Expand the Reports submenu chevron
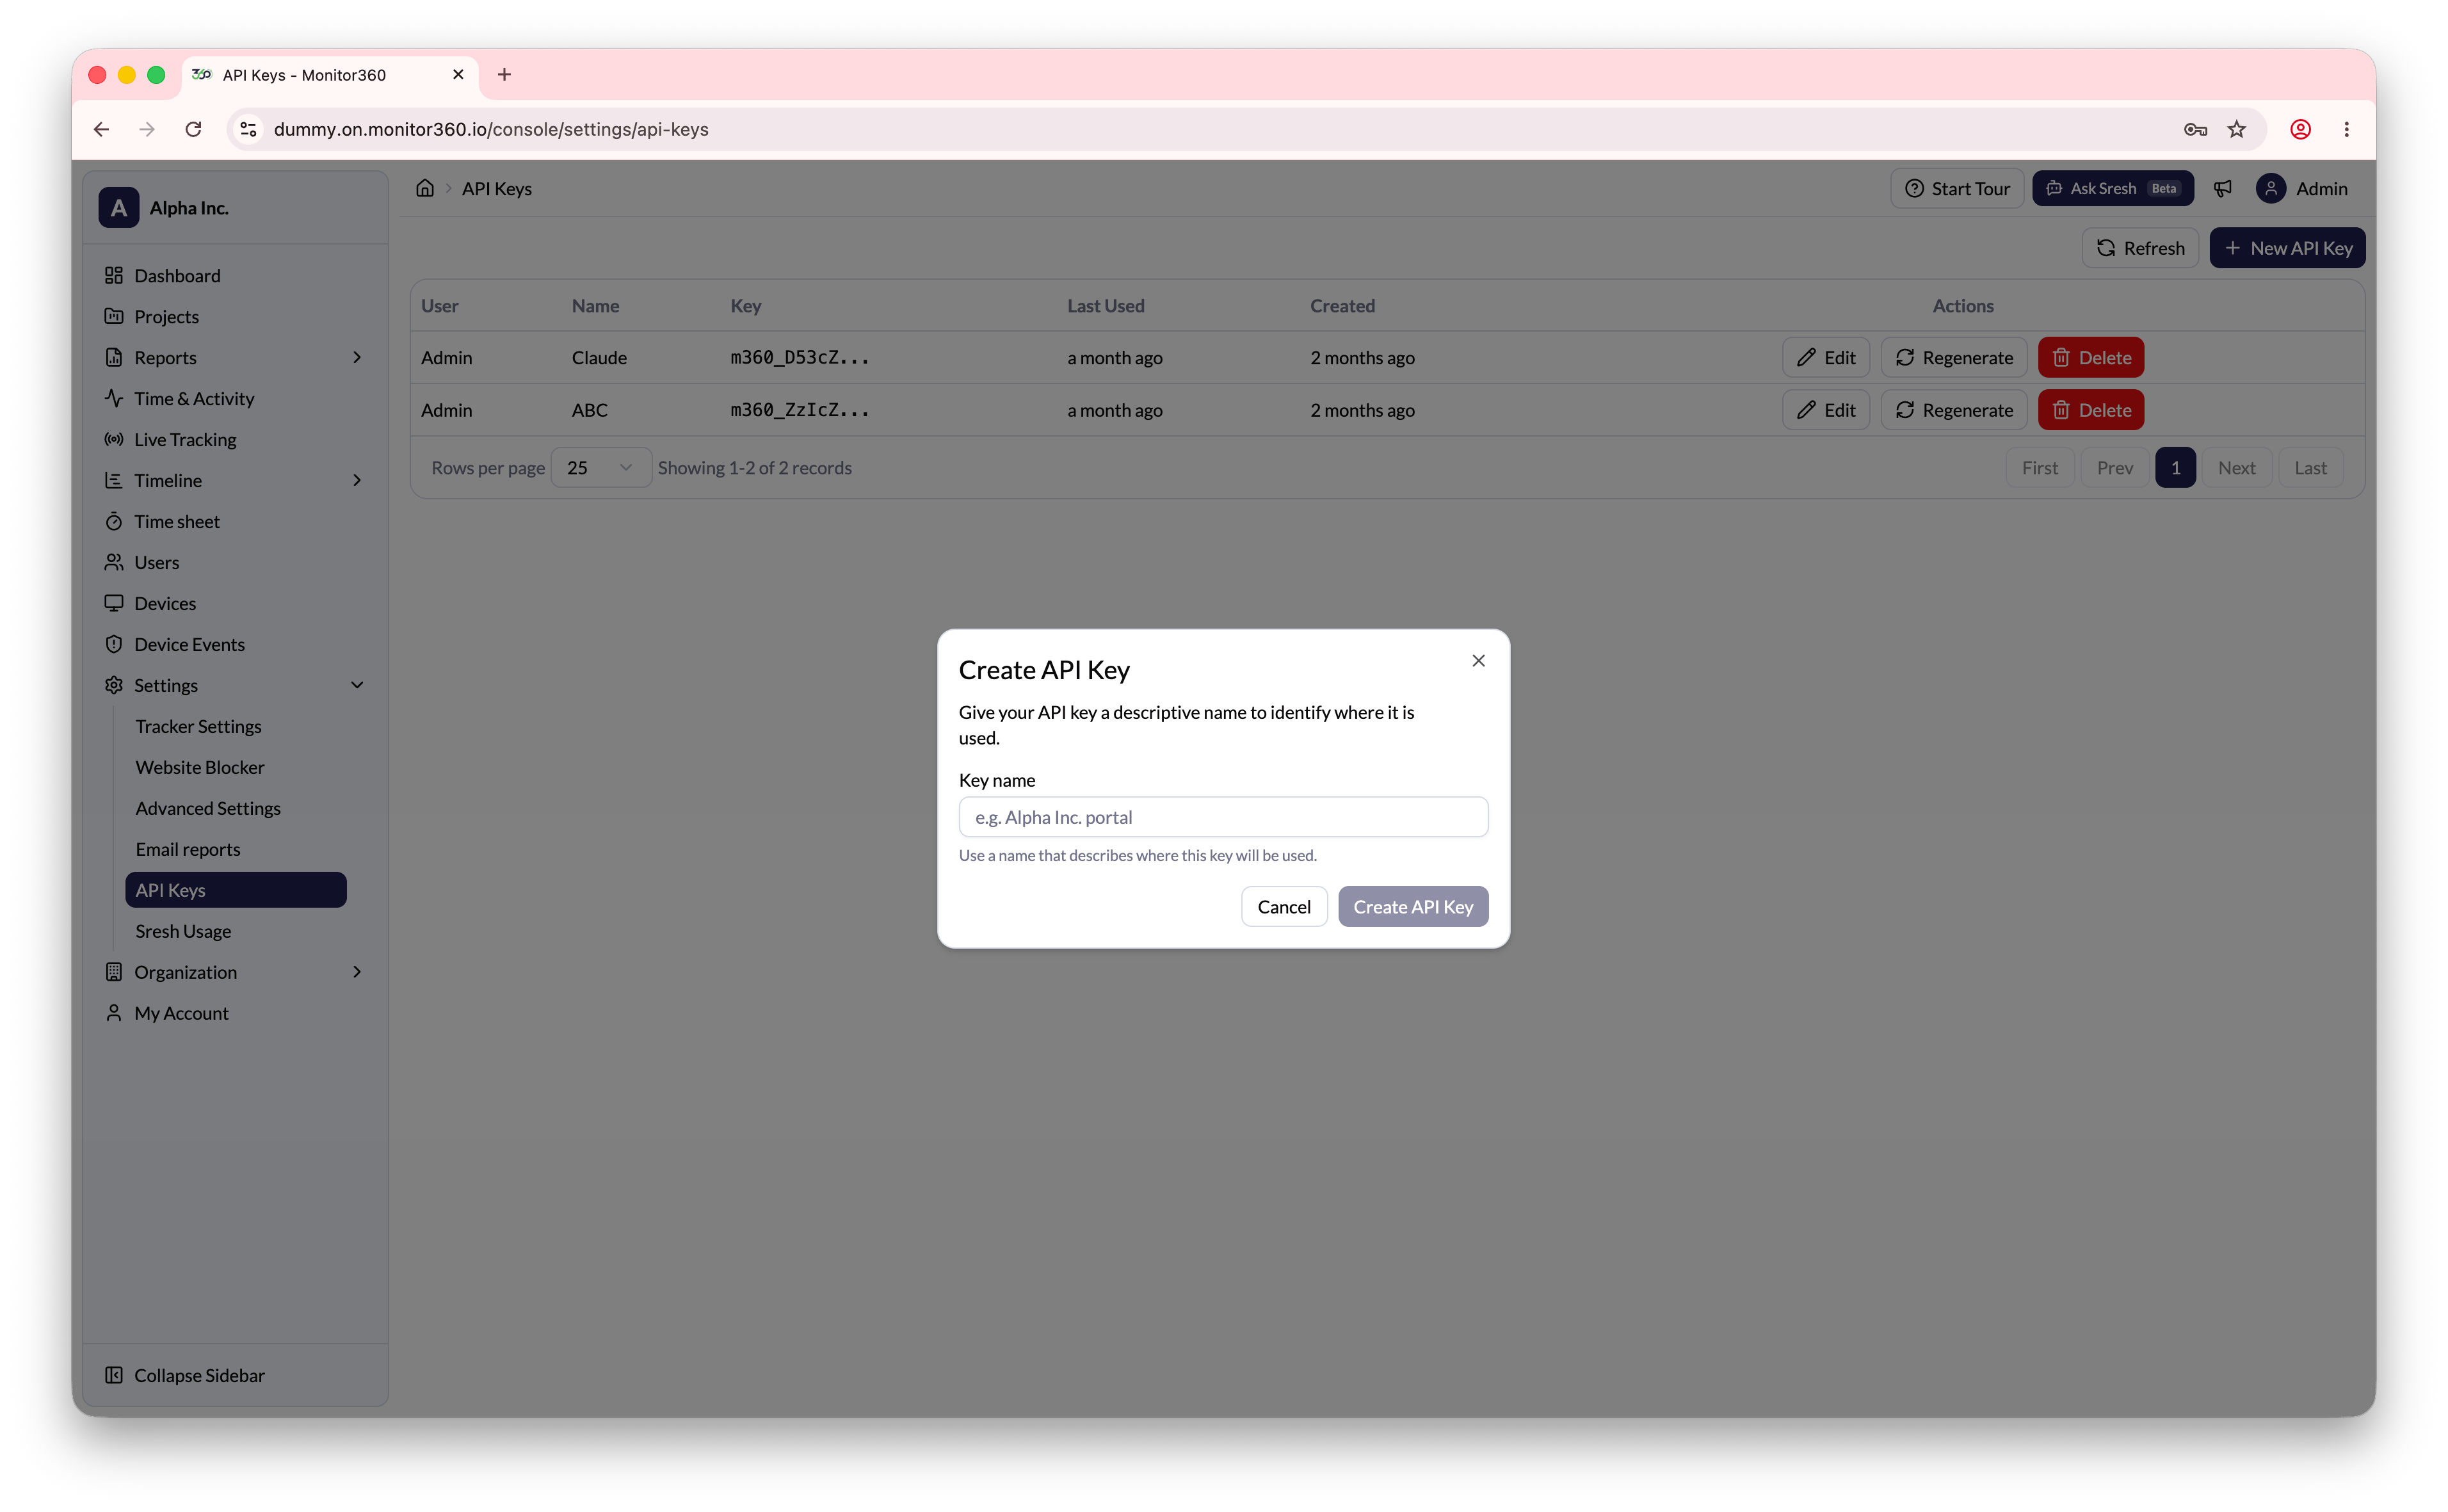The height and width of the screenshot is (1512, 2448). tap(357, 357)
